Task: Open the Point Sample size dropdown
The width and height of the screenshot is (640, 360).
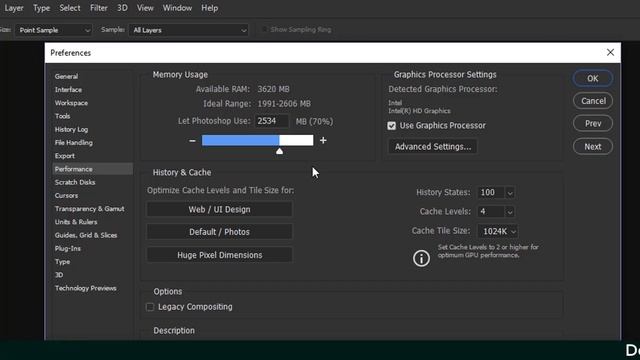Action: click(53, 30)
